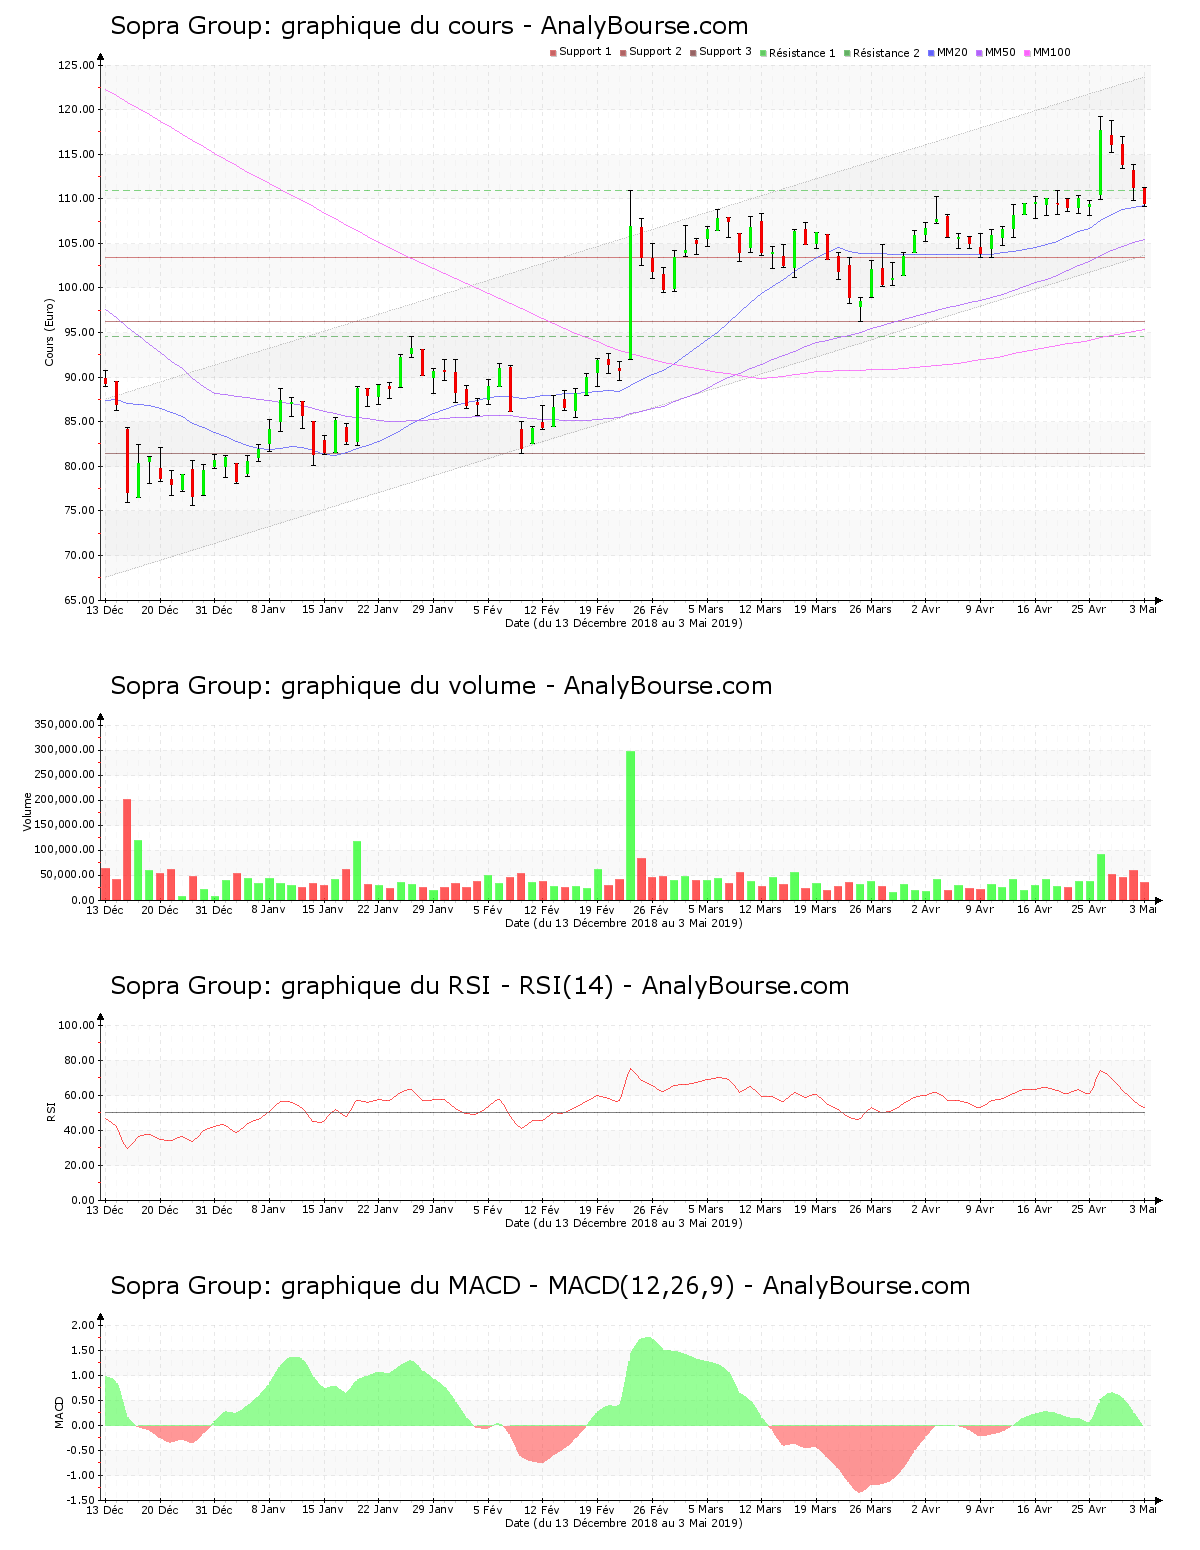Click the -0.50 MACD axis label
The height and width of the screenshot is (1550, 1200).
click(x=80, y=1450)
